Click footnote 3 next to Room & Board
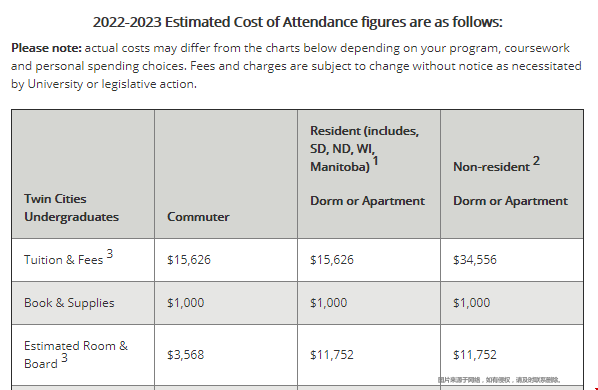This screenshot has width=598, height=390. pos(64,358)
